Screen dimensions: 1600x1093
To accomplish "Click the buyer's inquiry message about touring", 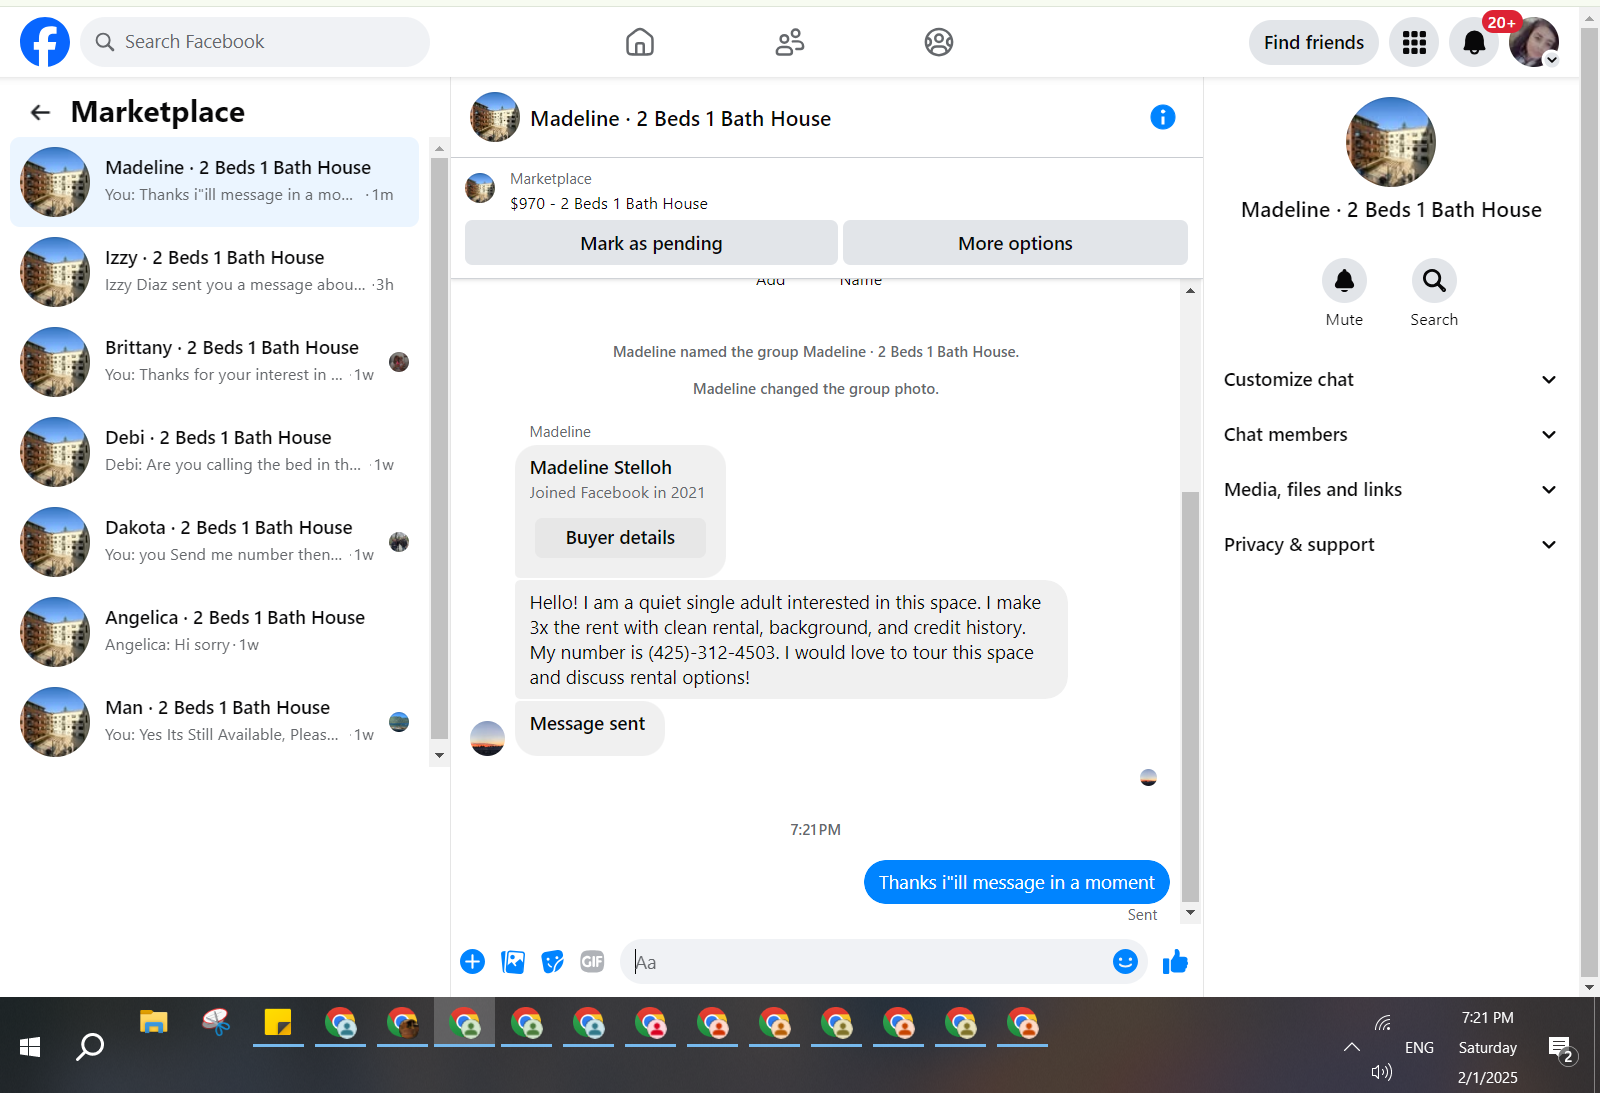I will pos(791,640).
